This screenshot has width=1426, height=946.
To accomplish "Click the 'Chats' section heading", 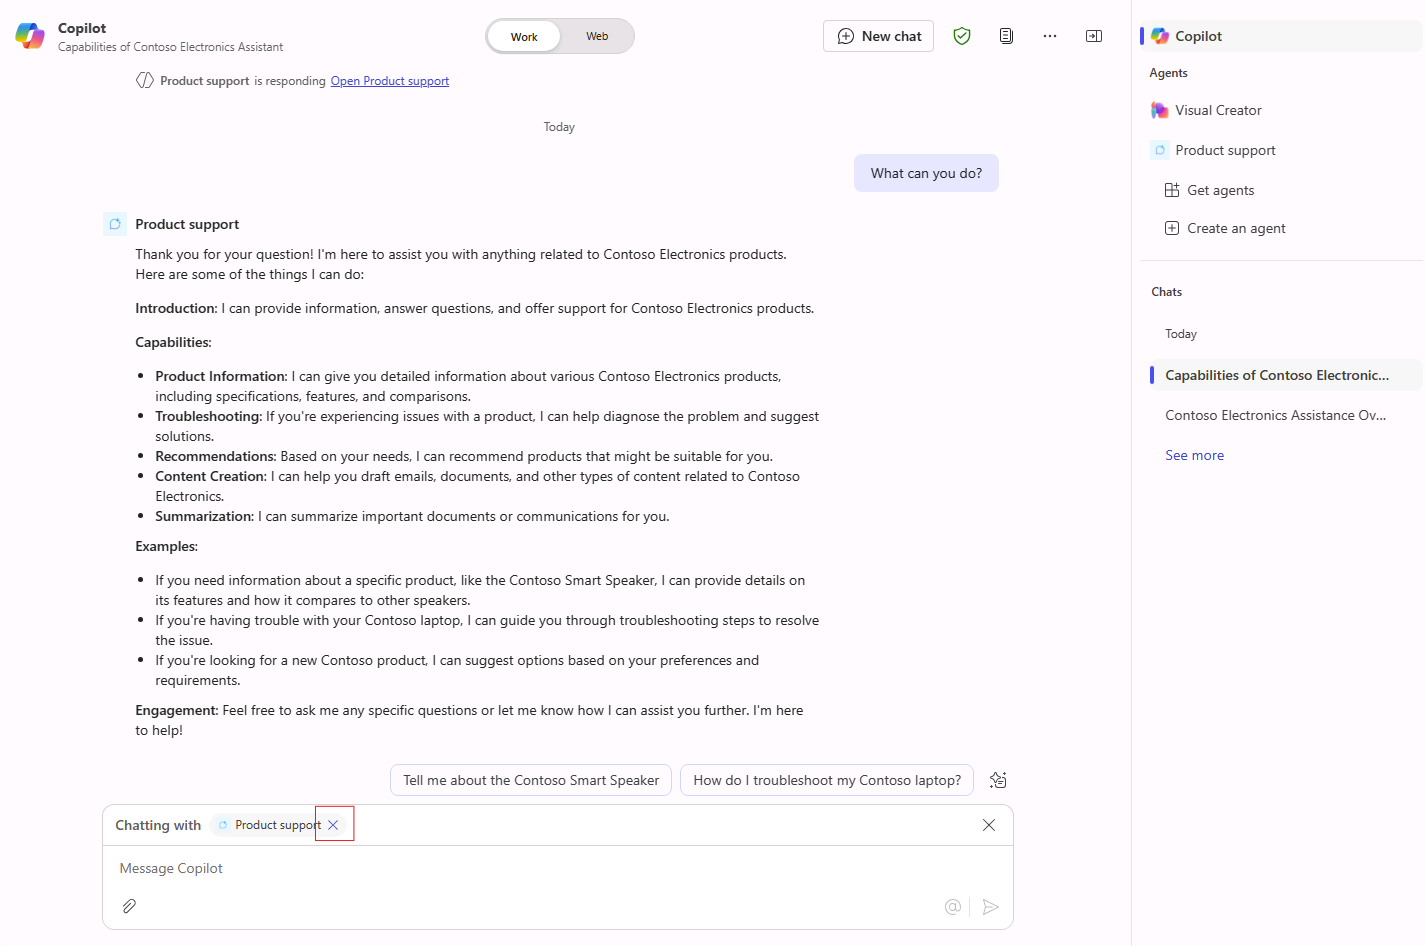I will [1166, 292].
